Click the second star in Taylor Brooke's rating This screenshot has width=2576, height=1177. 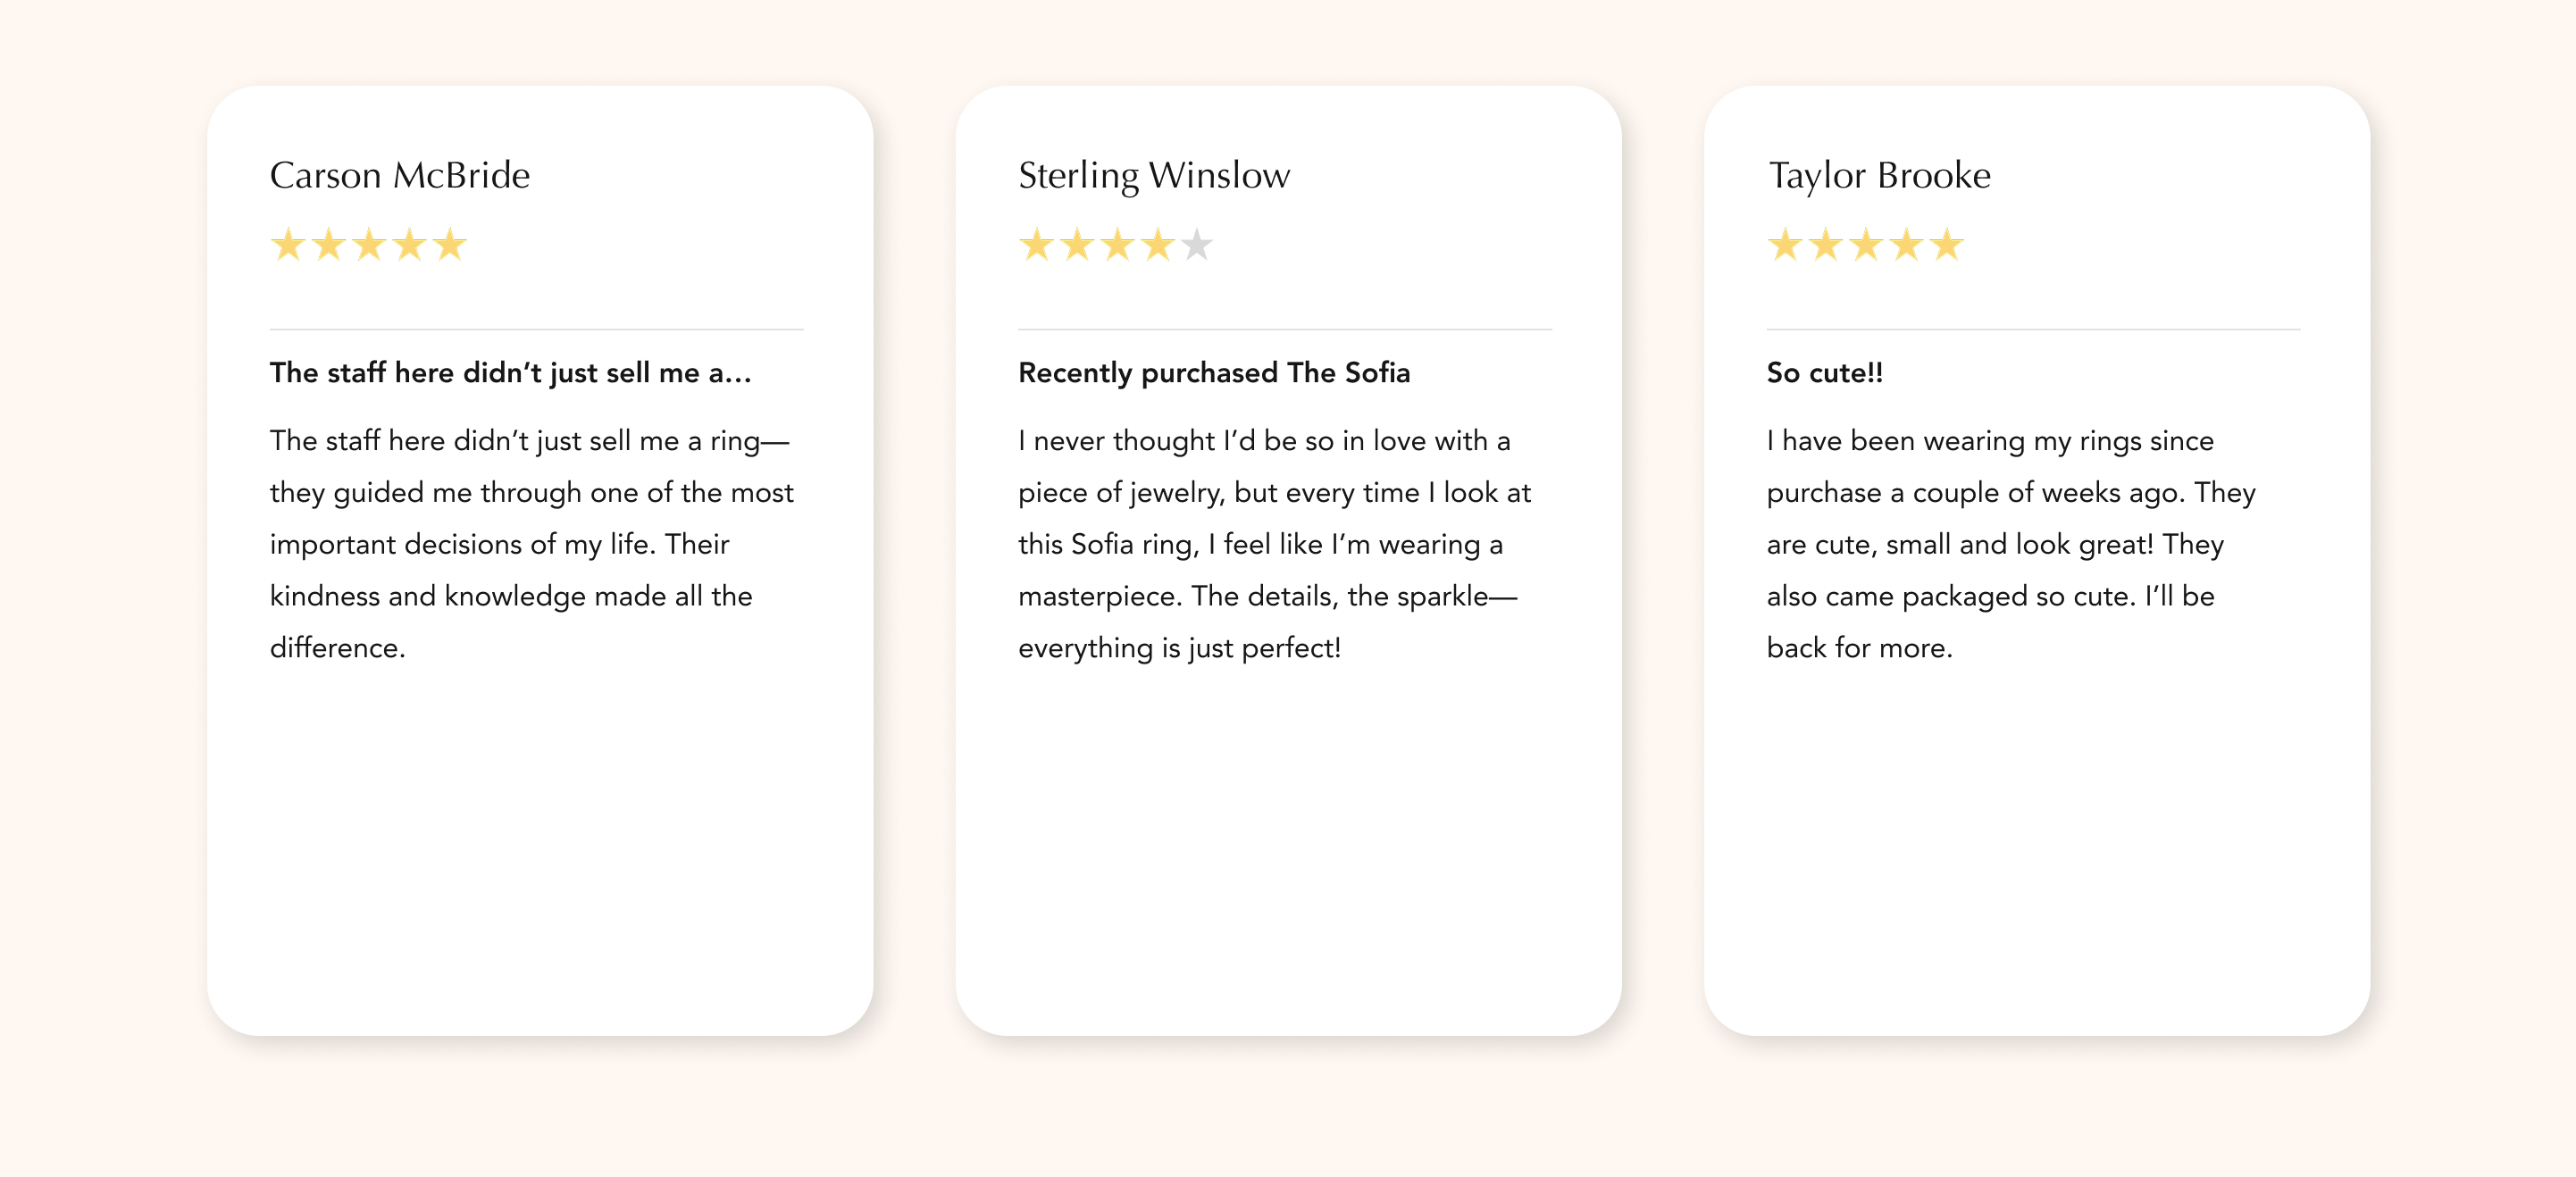(1825, 245)
